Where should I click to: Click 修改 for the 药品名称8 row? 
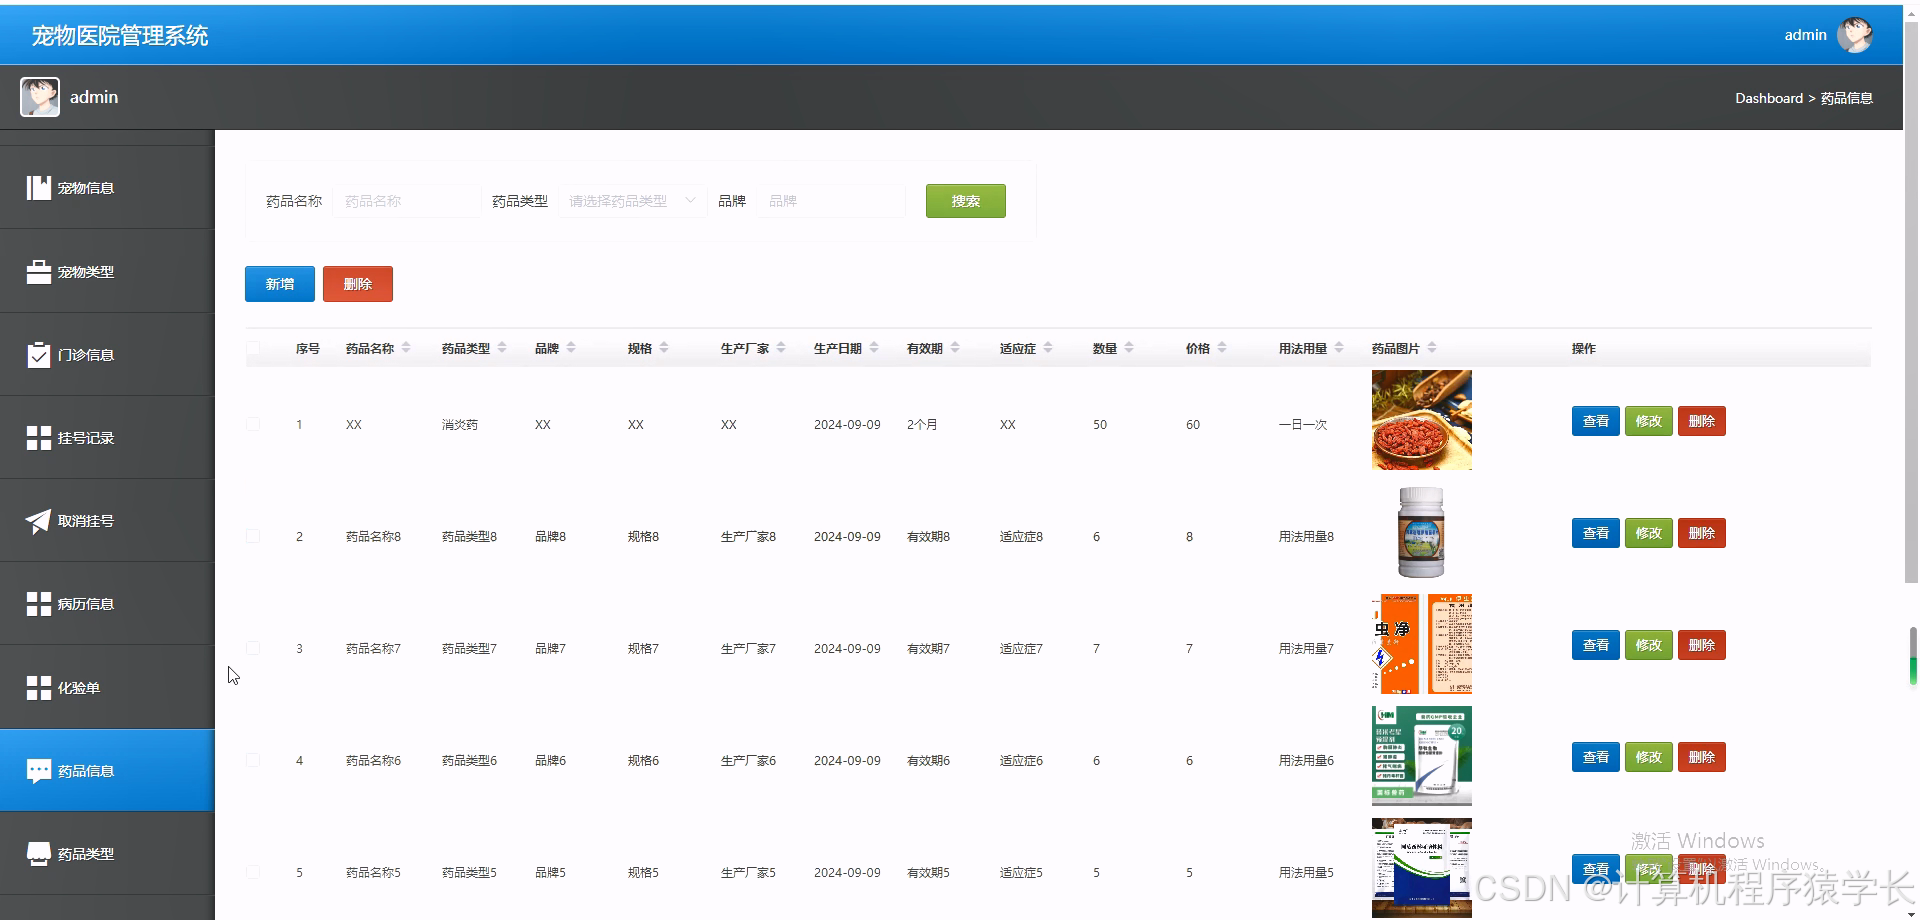click(x=1649, y=533)
